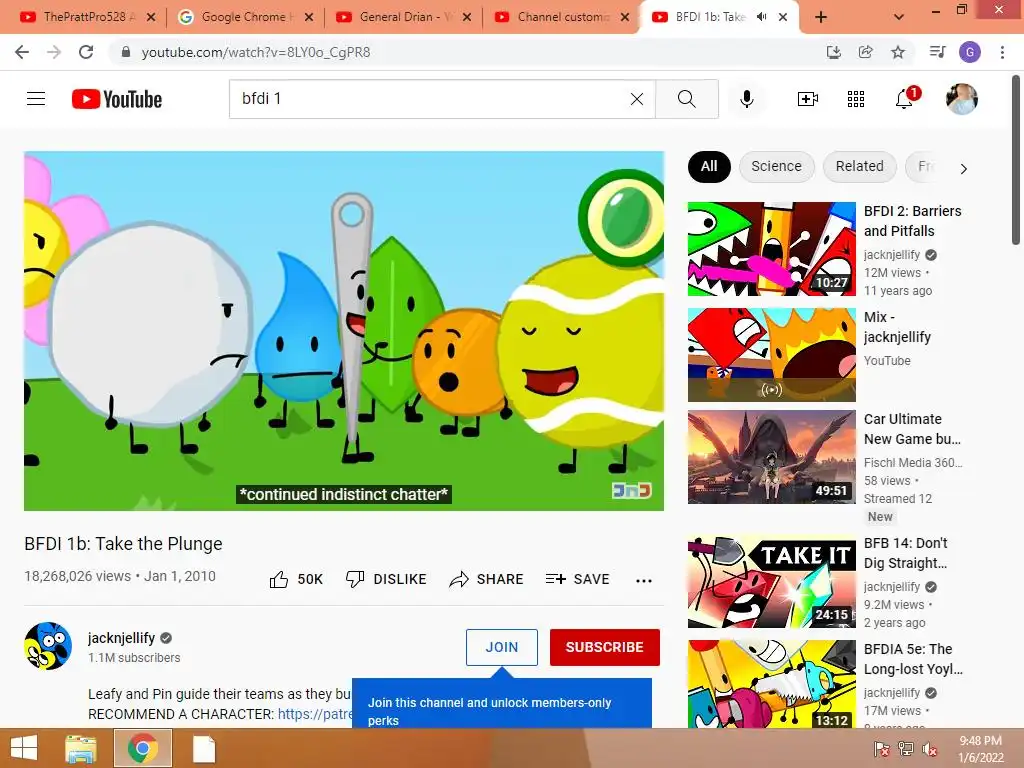Image resolution: width=1024 pixels, height=768 pixels.
Task: Open the patreon link in description
Action: pyautogui.click(x=315, y=714)
